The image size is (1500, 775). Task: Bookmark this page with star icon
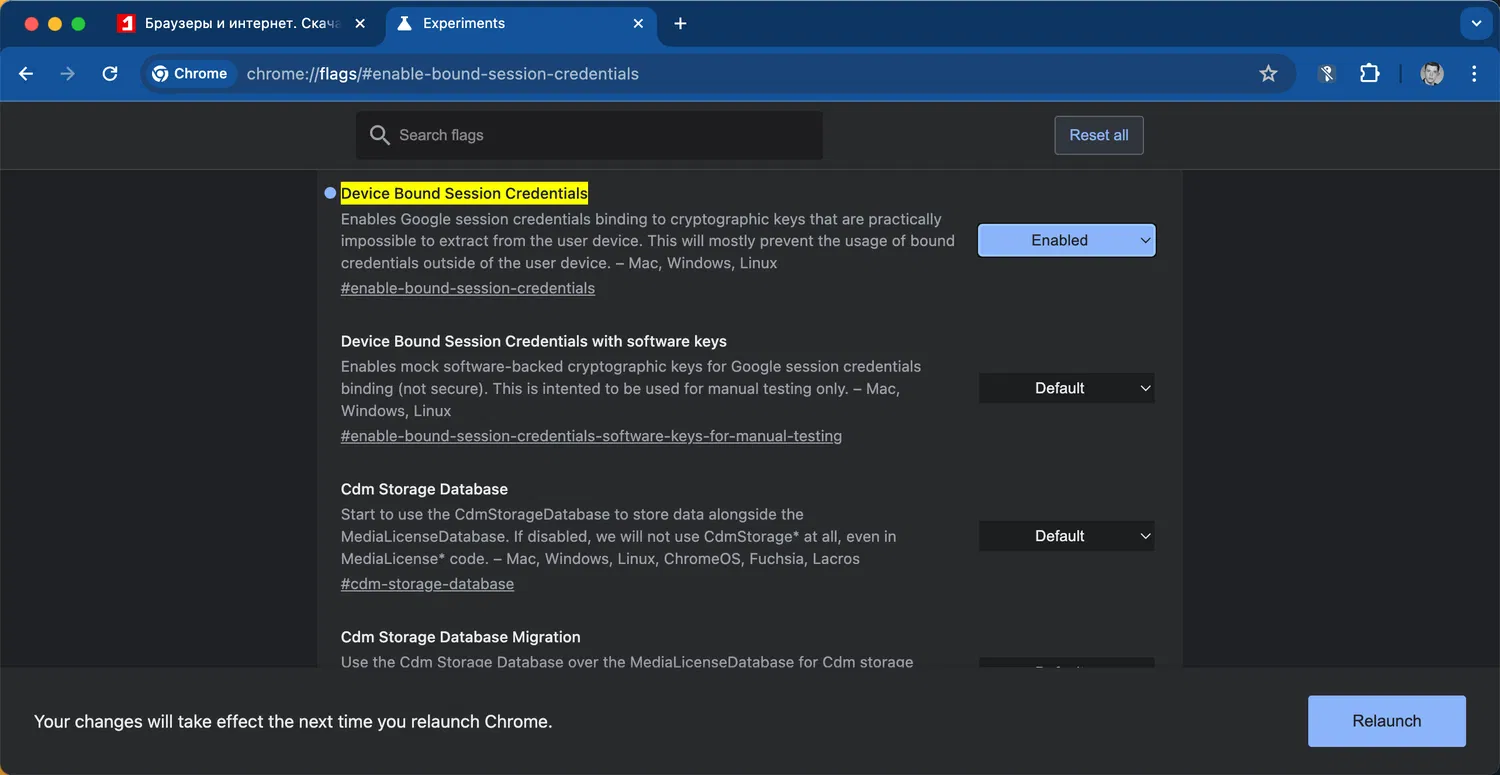[x=1268, y=74]
